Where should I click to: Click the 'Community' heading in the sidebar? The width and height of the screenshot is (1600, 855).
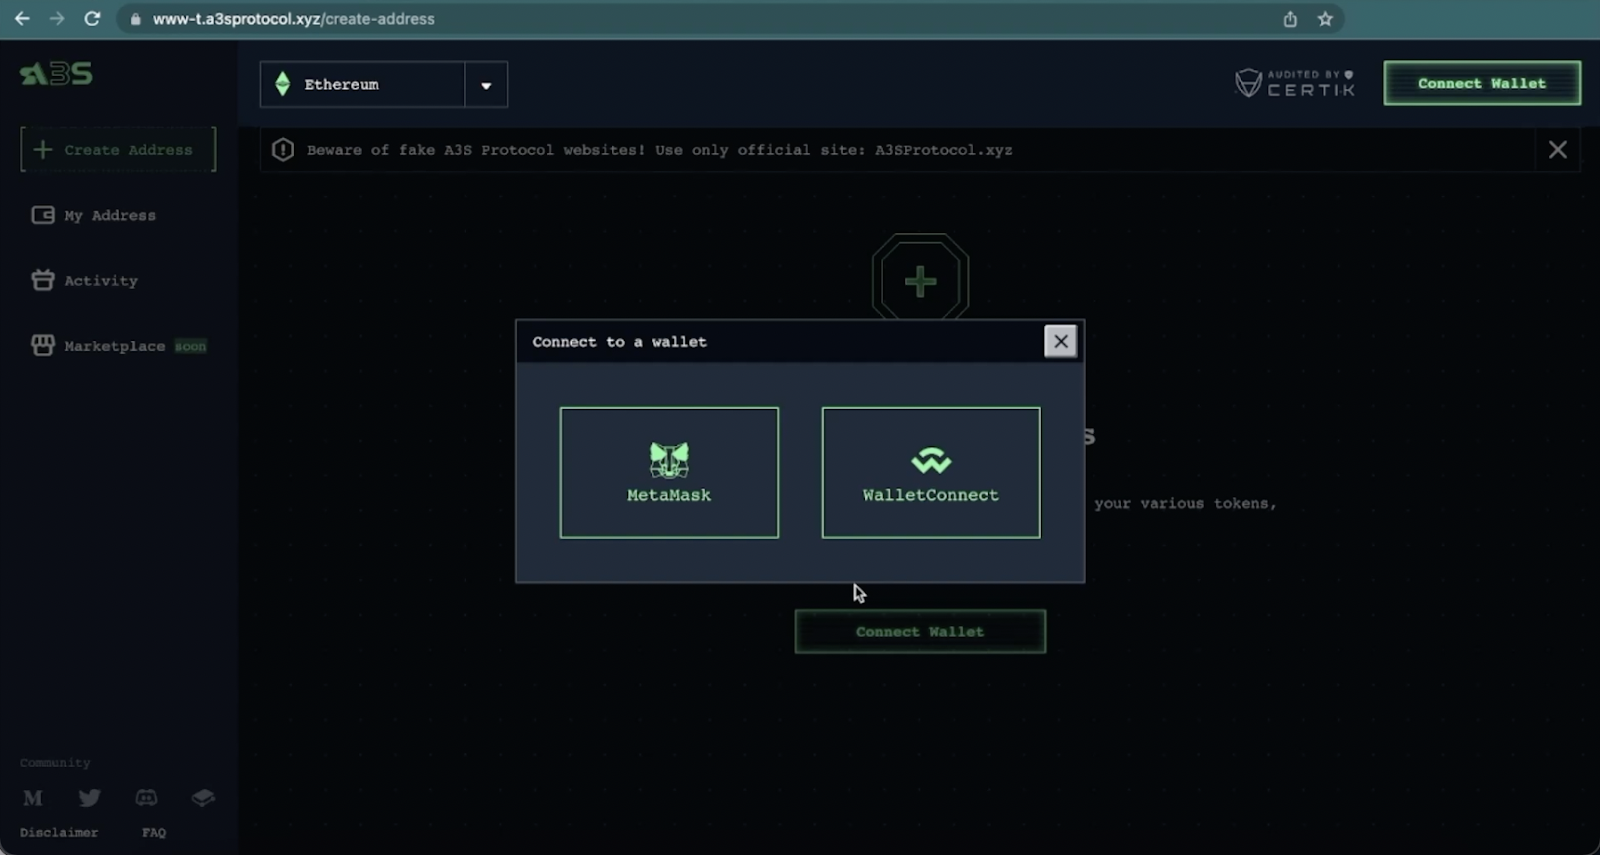[x=55, y=763]
